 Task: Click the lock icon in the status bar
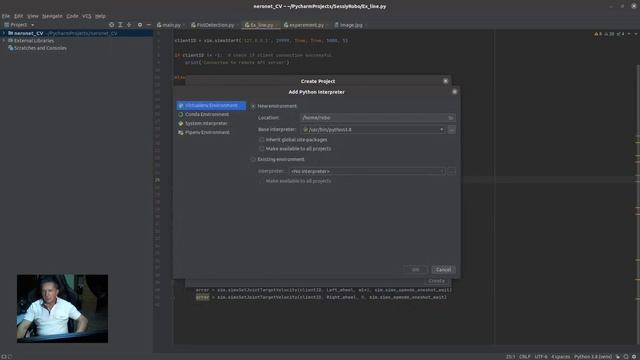click(x=618, y=356)
